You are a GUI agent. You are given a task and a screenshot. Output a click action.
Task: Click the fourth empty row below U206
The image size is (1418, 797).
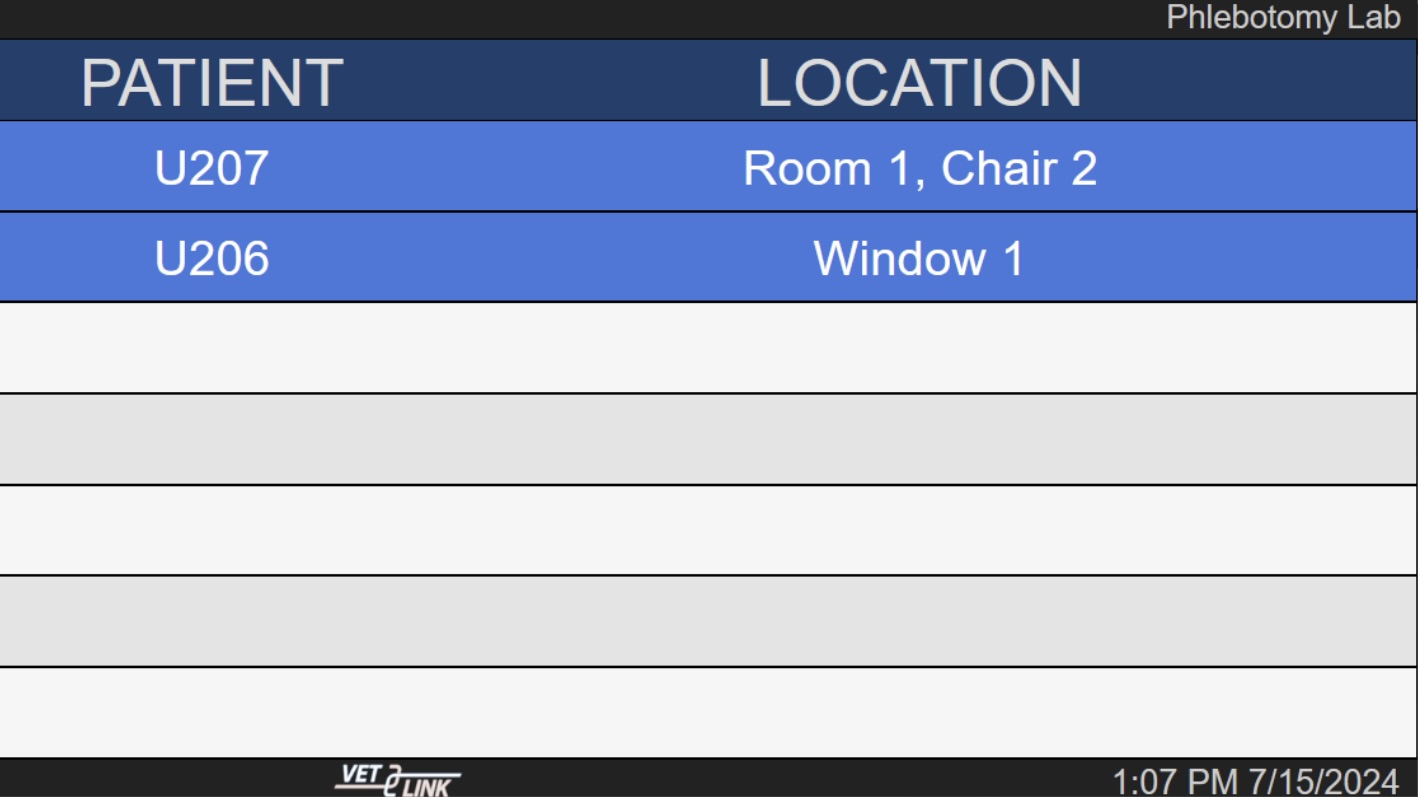tap(708, 621)
